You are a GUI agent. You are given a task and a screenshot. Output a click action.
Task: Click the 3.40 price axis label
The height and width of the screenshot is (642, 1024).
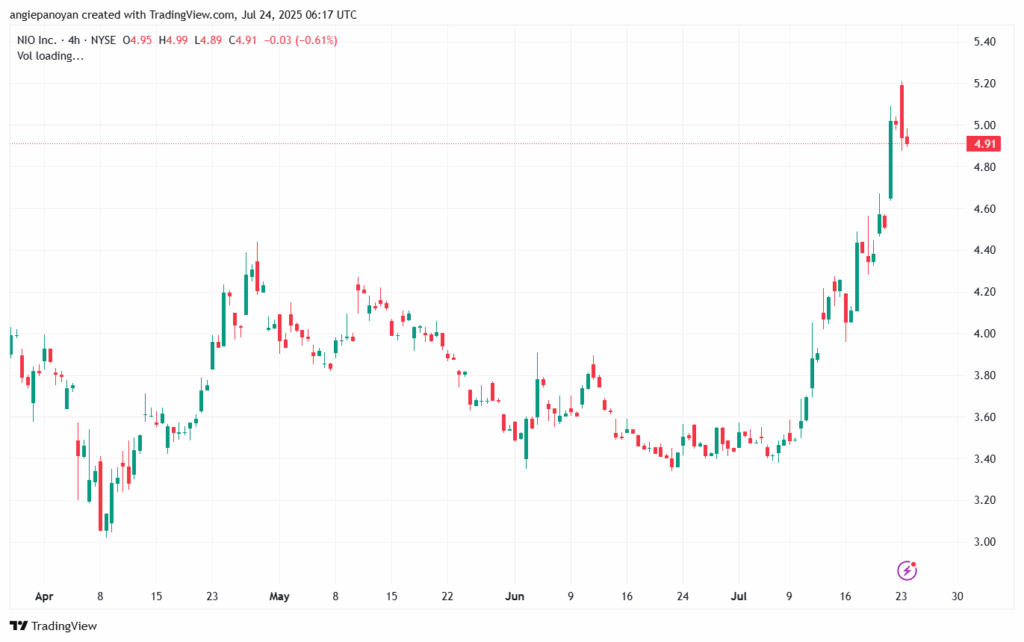pos(984,459)
